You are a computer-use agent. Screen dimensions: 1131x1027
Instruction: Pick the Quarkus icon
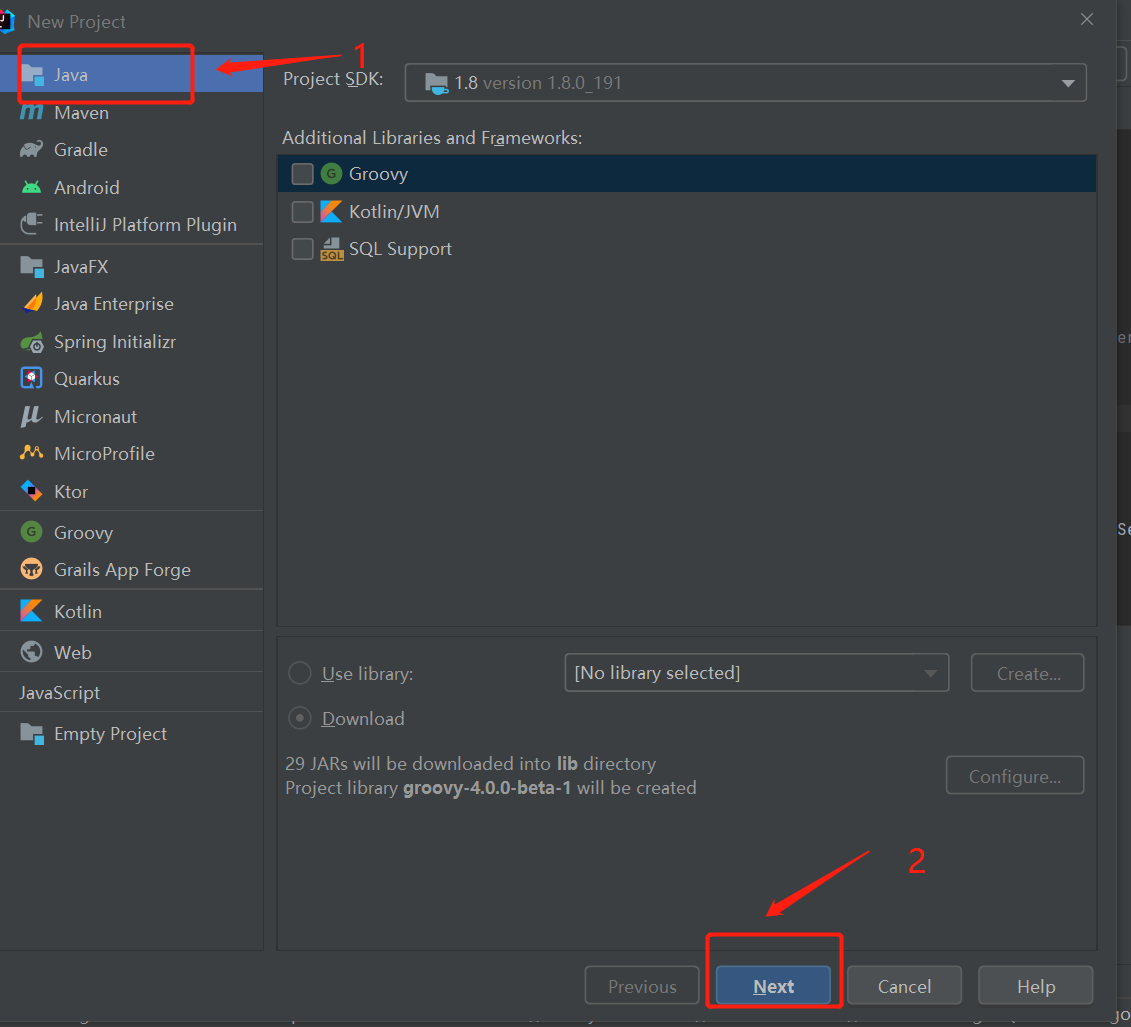coord(32,379)
